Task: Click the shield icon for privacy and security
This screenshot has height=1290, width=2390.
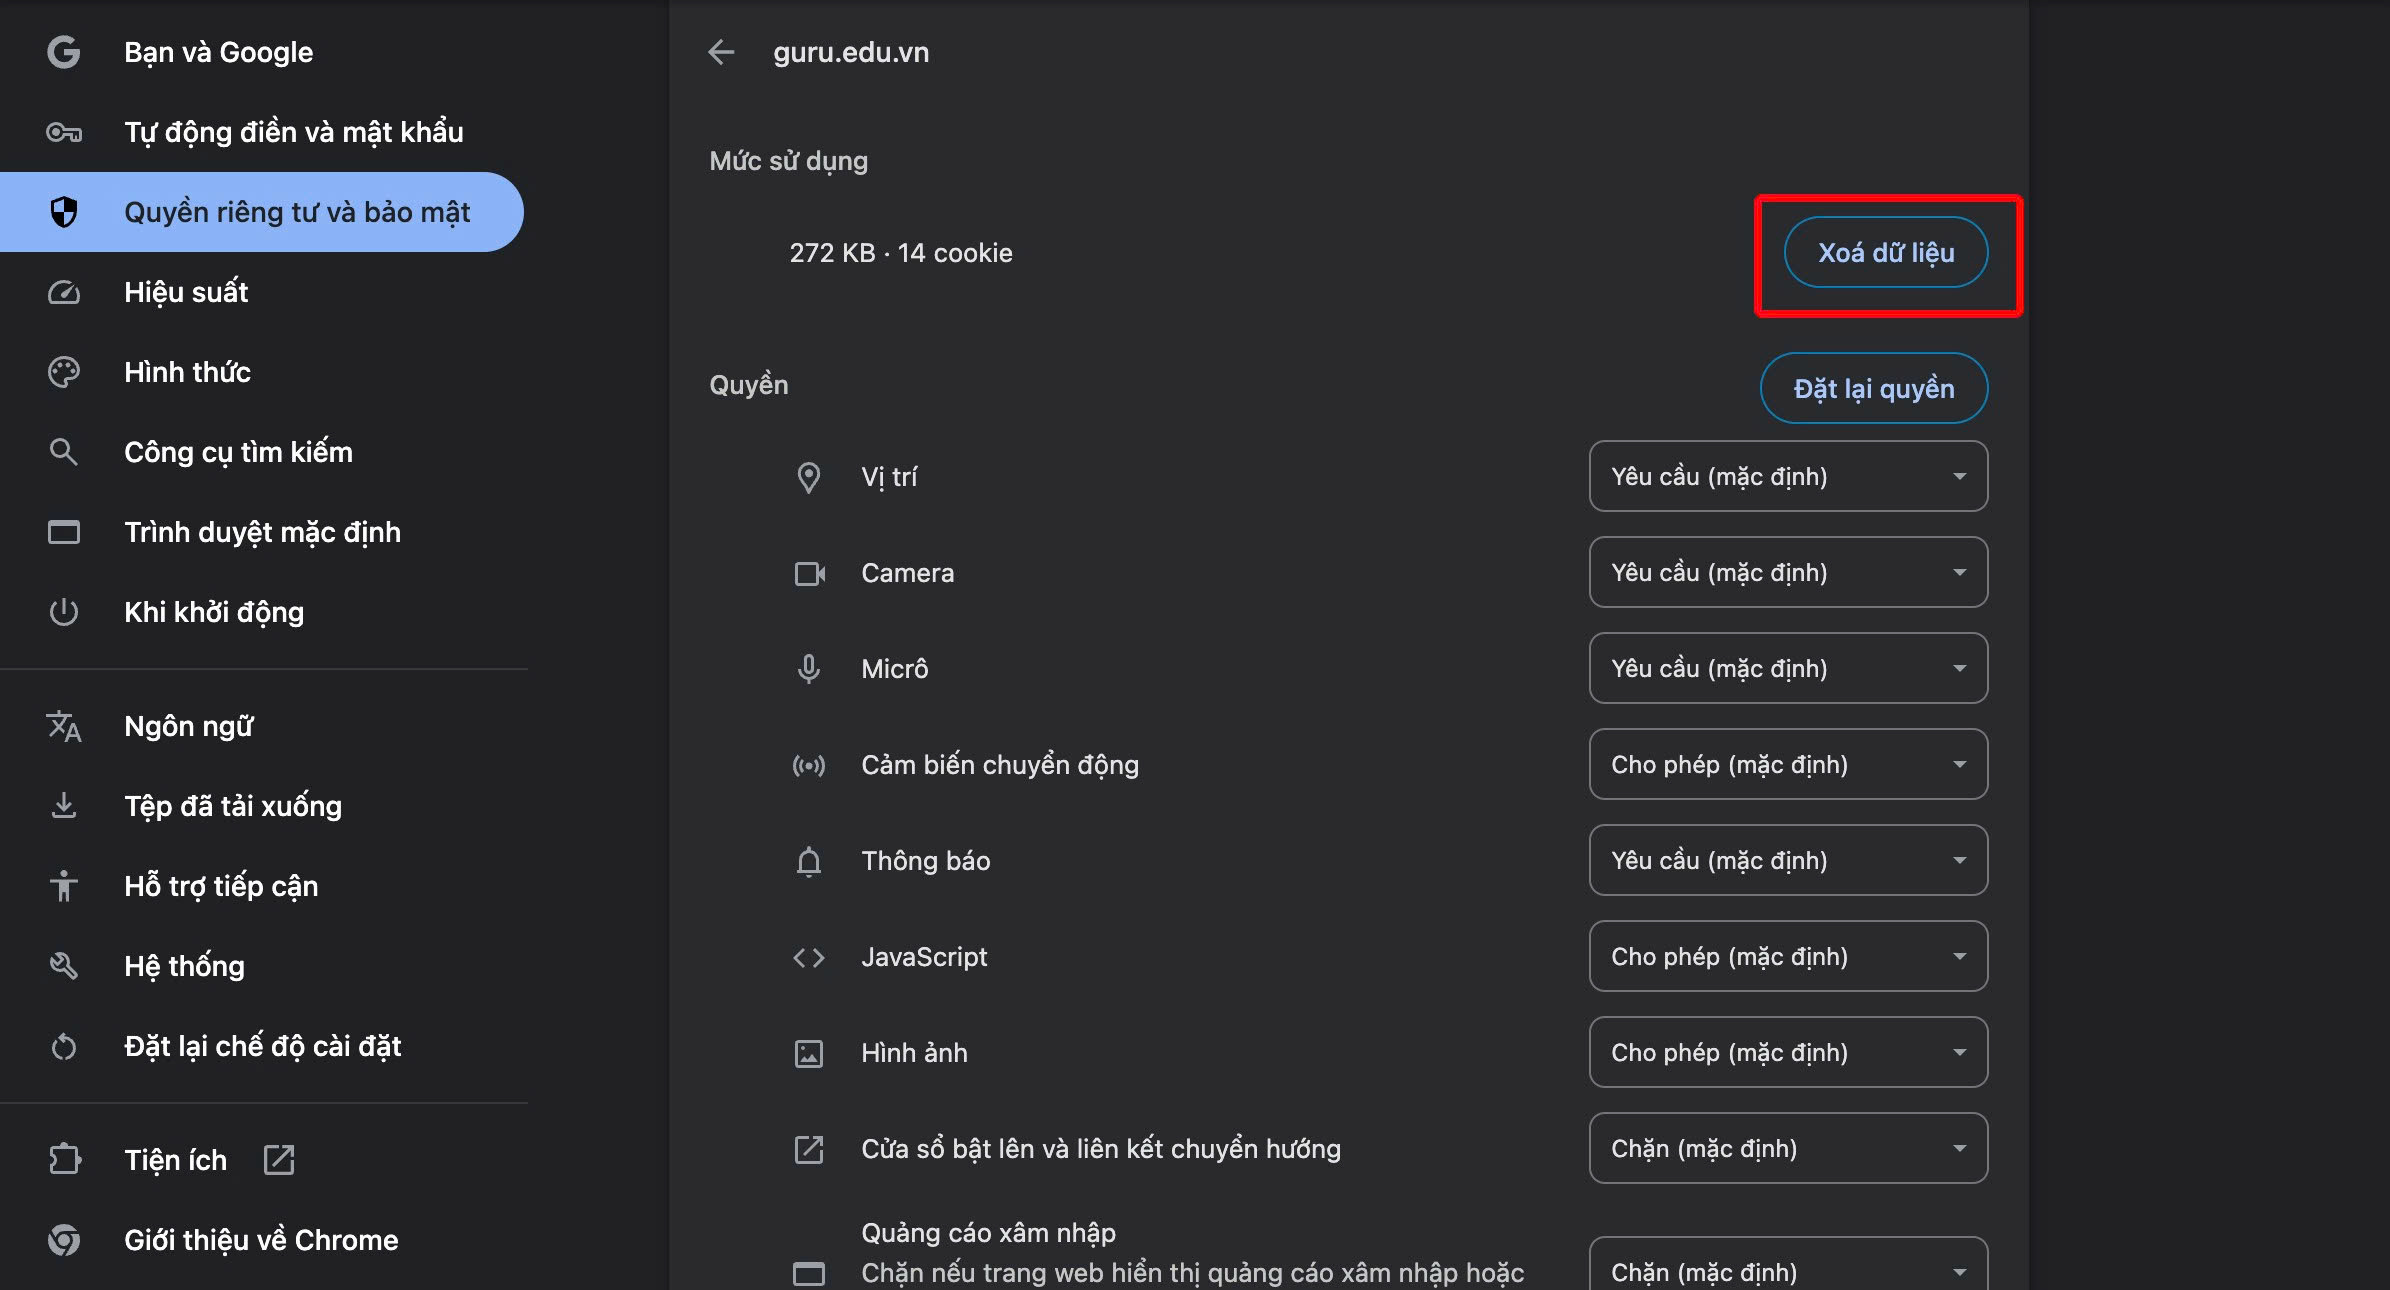Action: point(64,212)
